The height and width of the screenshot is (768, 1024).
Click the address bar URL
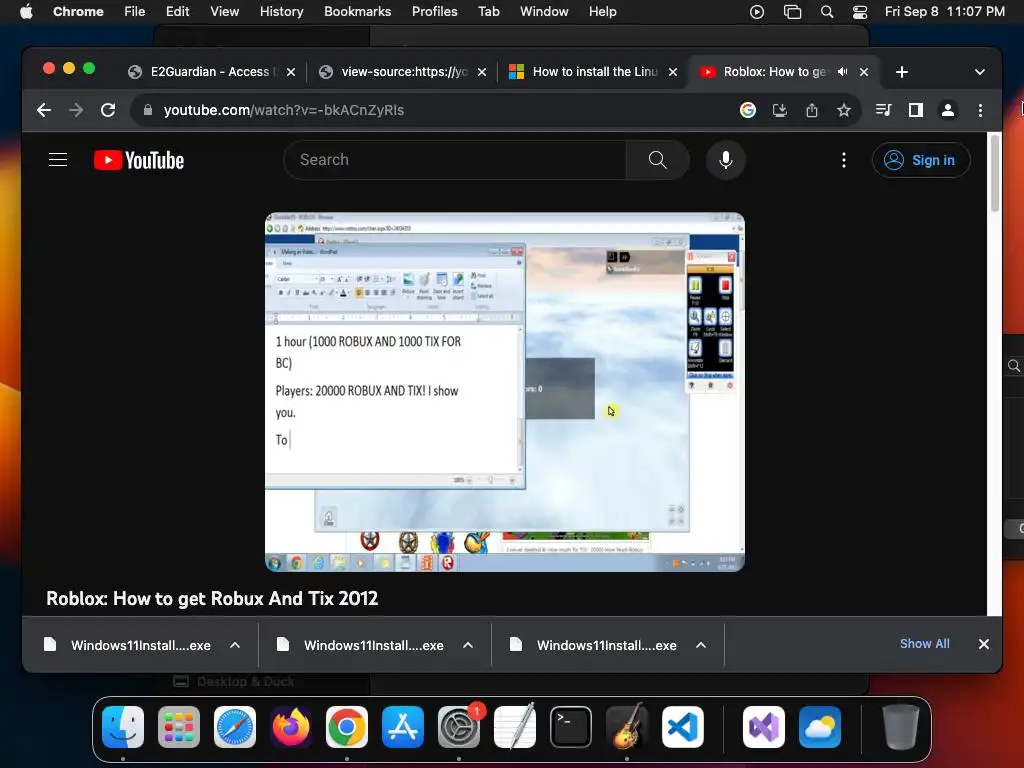pos(284,110)
